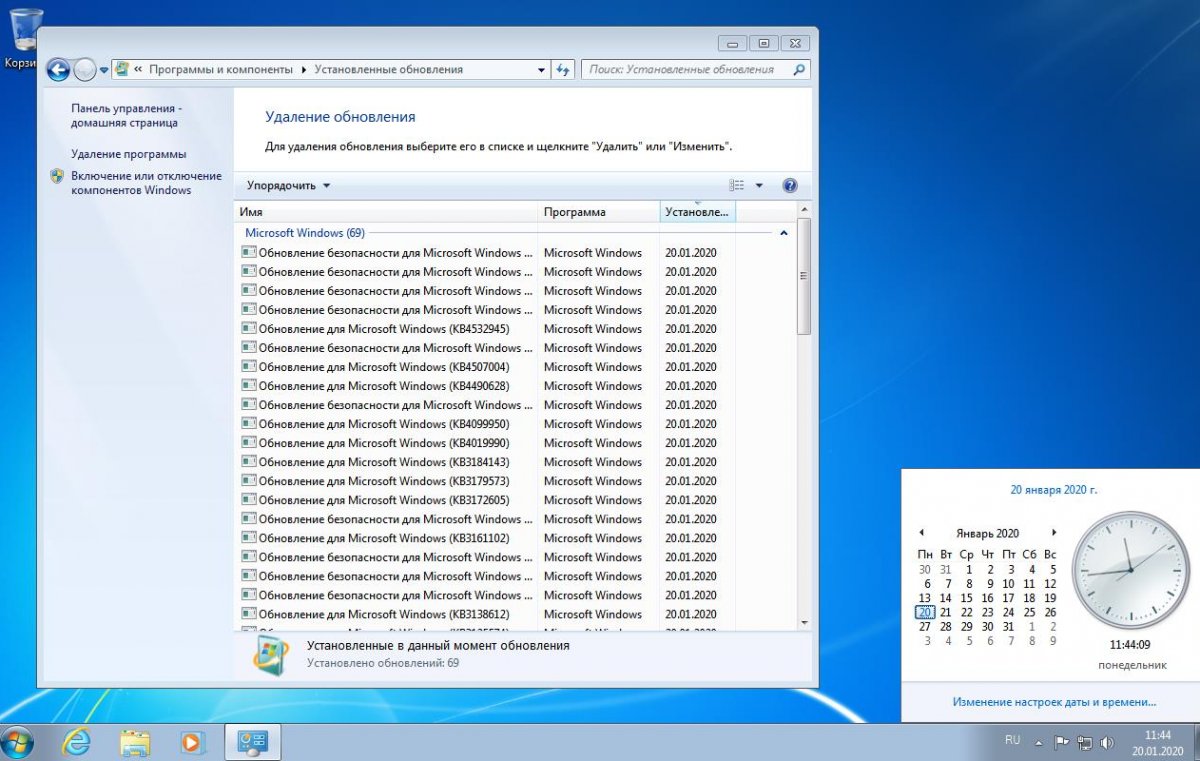Viewport: 1200px width, 761px height.
Task: Sort by 'Имя' column header
Action: click(387, 212)
